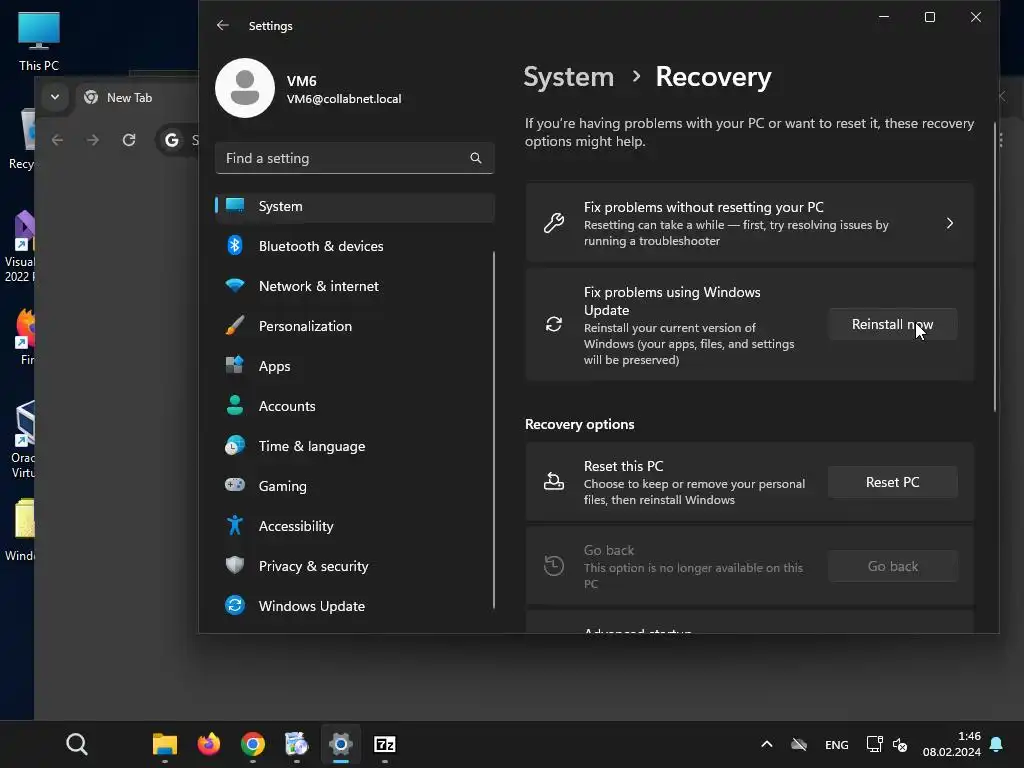This screenshot has height=768, width=1024.
Task: Open Privacy & security settings
Action: tap(355, 566)
